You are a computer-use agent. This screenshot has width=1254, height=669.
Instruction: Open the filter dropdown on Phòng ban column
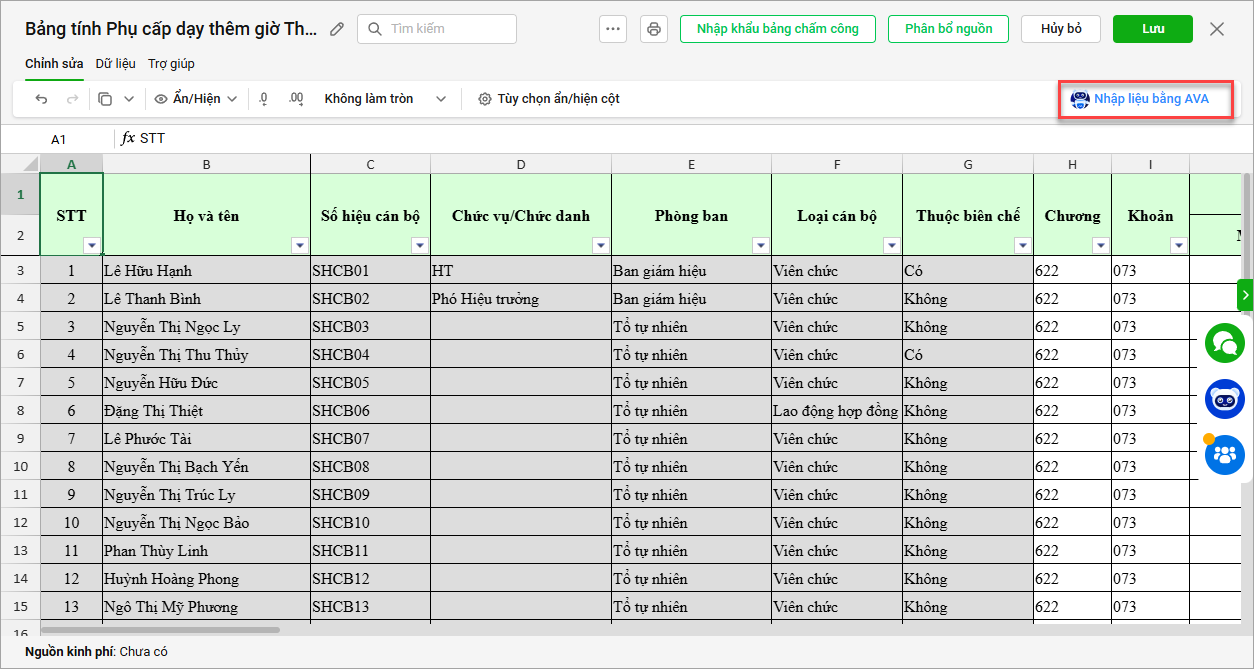(x=760, y=245)
